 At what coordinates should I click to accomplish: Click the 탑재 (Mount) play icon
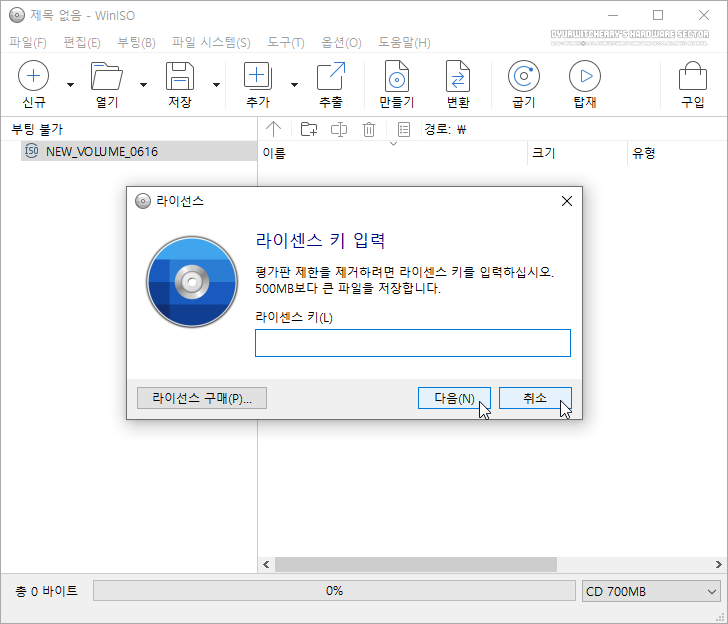(585, 76)
